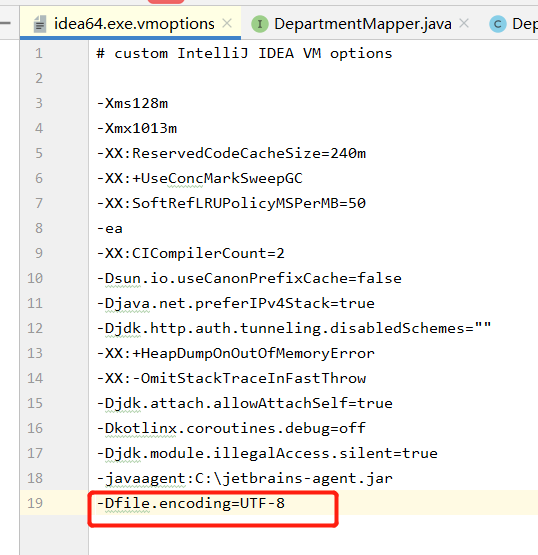Click the -Dkotlinx.coroutines.debug=off line
538x555 pixels.
click(231, 428)
